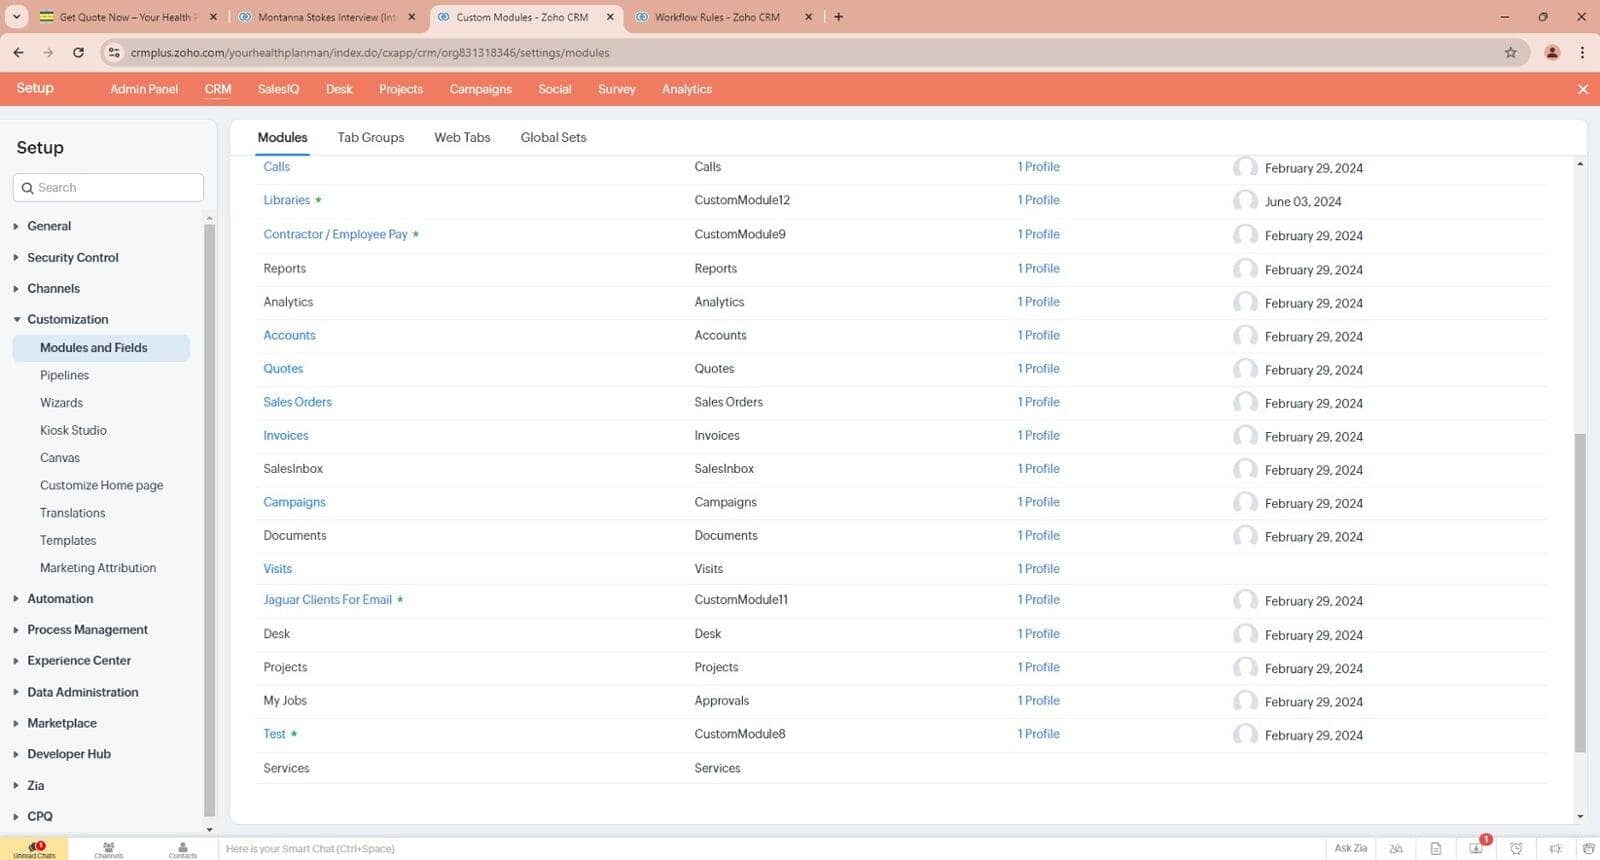Open the megaphone announcements icon
This screenshot has height=860, width=1600.
pyautogui.click(x=1555, y=848)
